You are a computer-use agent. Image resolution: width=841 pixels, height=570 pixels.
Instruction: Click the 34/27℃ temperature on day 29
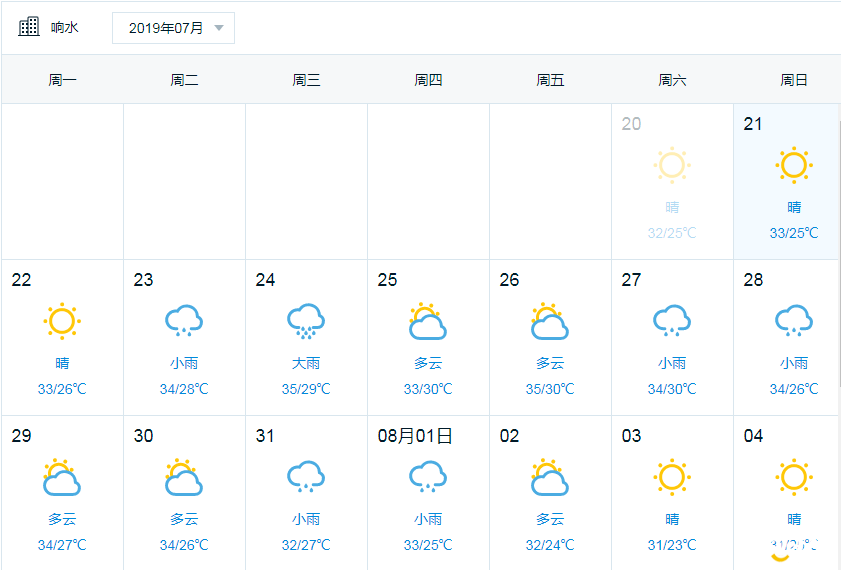[62, 545]
